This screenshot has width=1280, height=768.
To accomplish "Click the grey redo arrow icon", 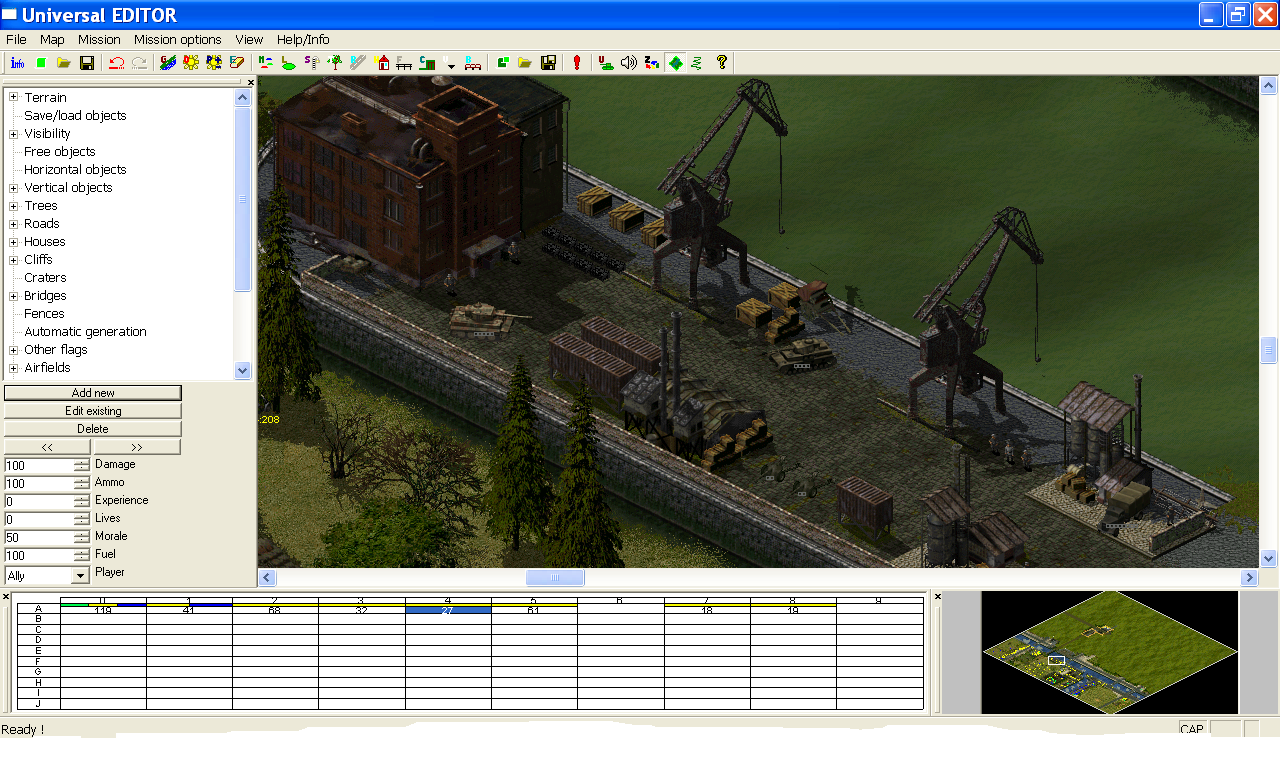I will coord(140,63).
